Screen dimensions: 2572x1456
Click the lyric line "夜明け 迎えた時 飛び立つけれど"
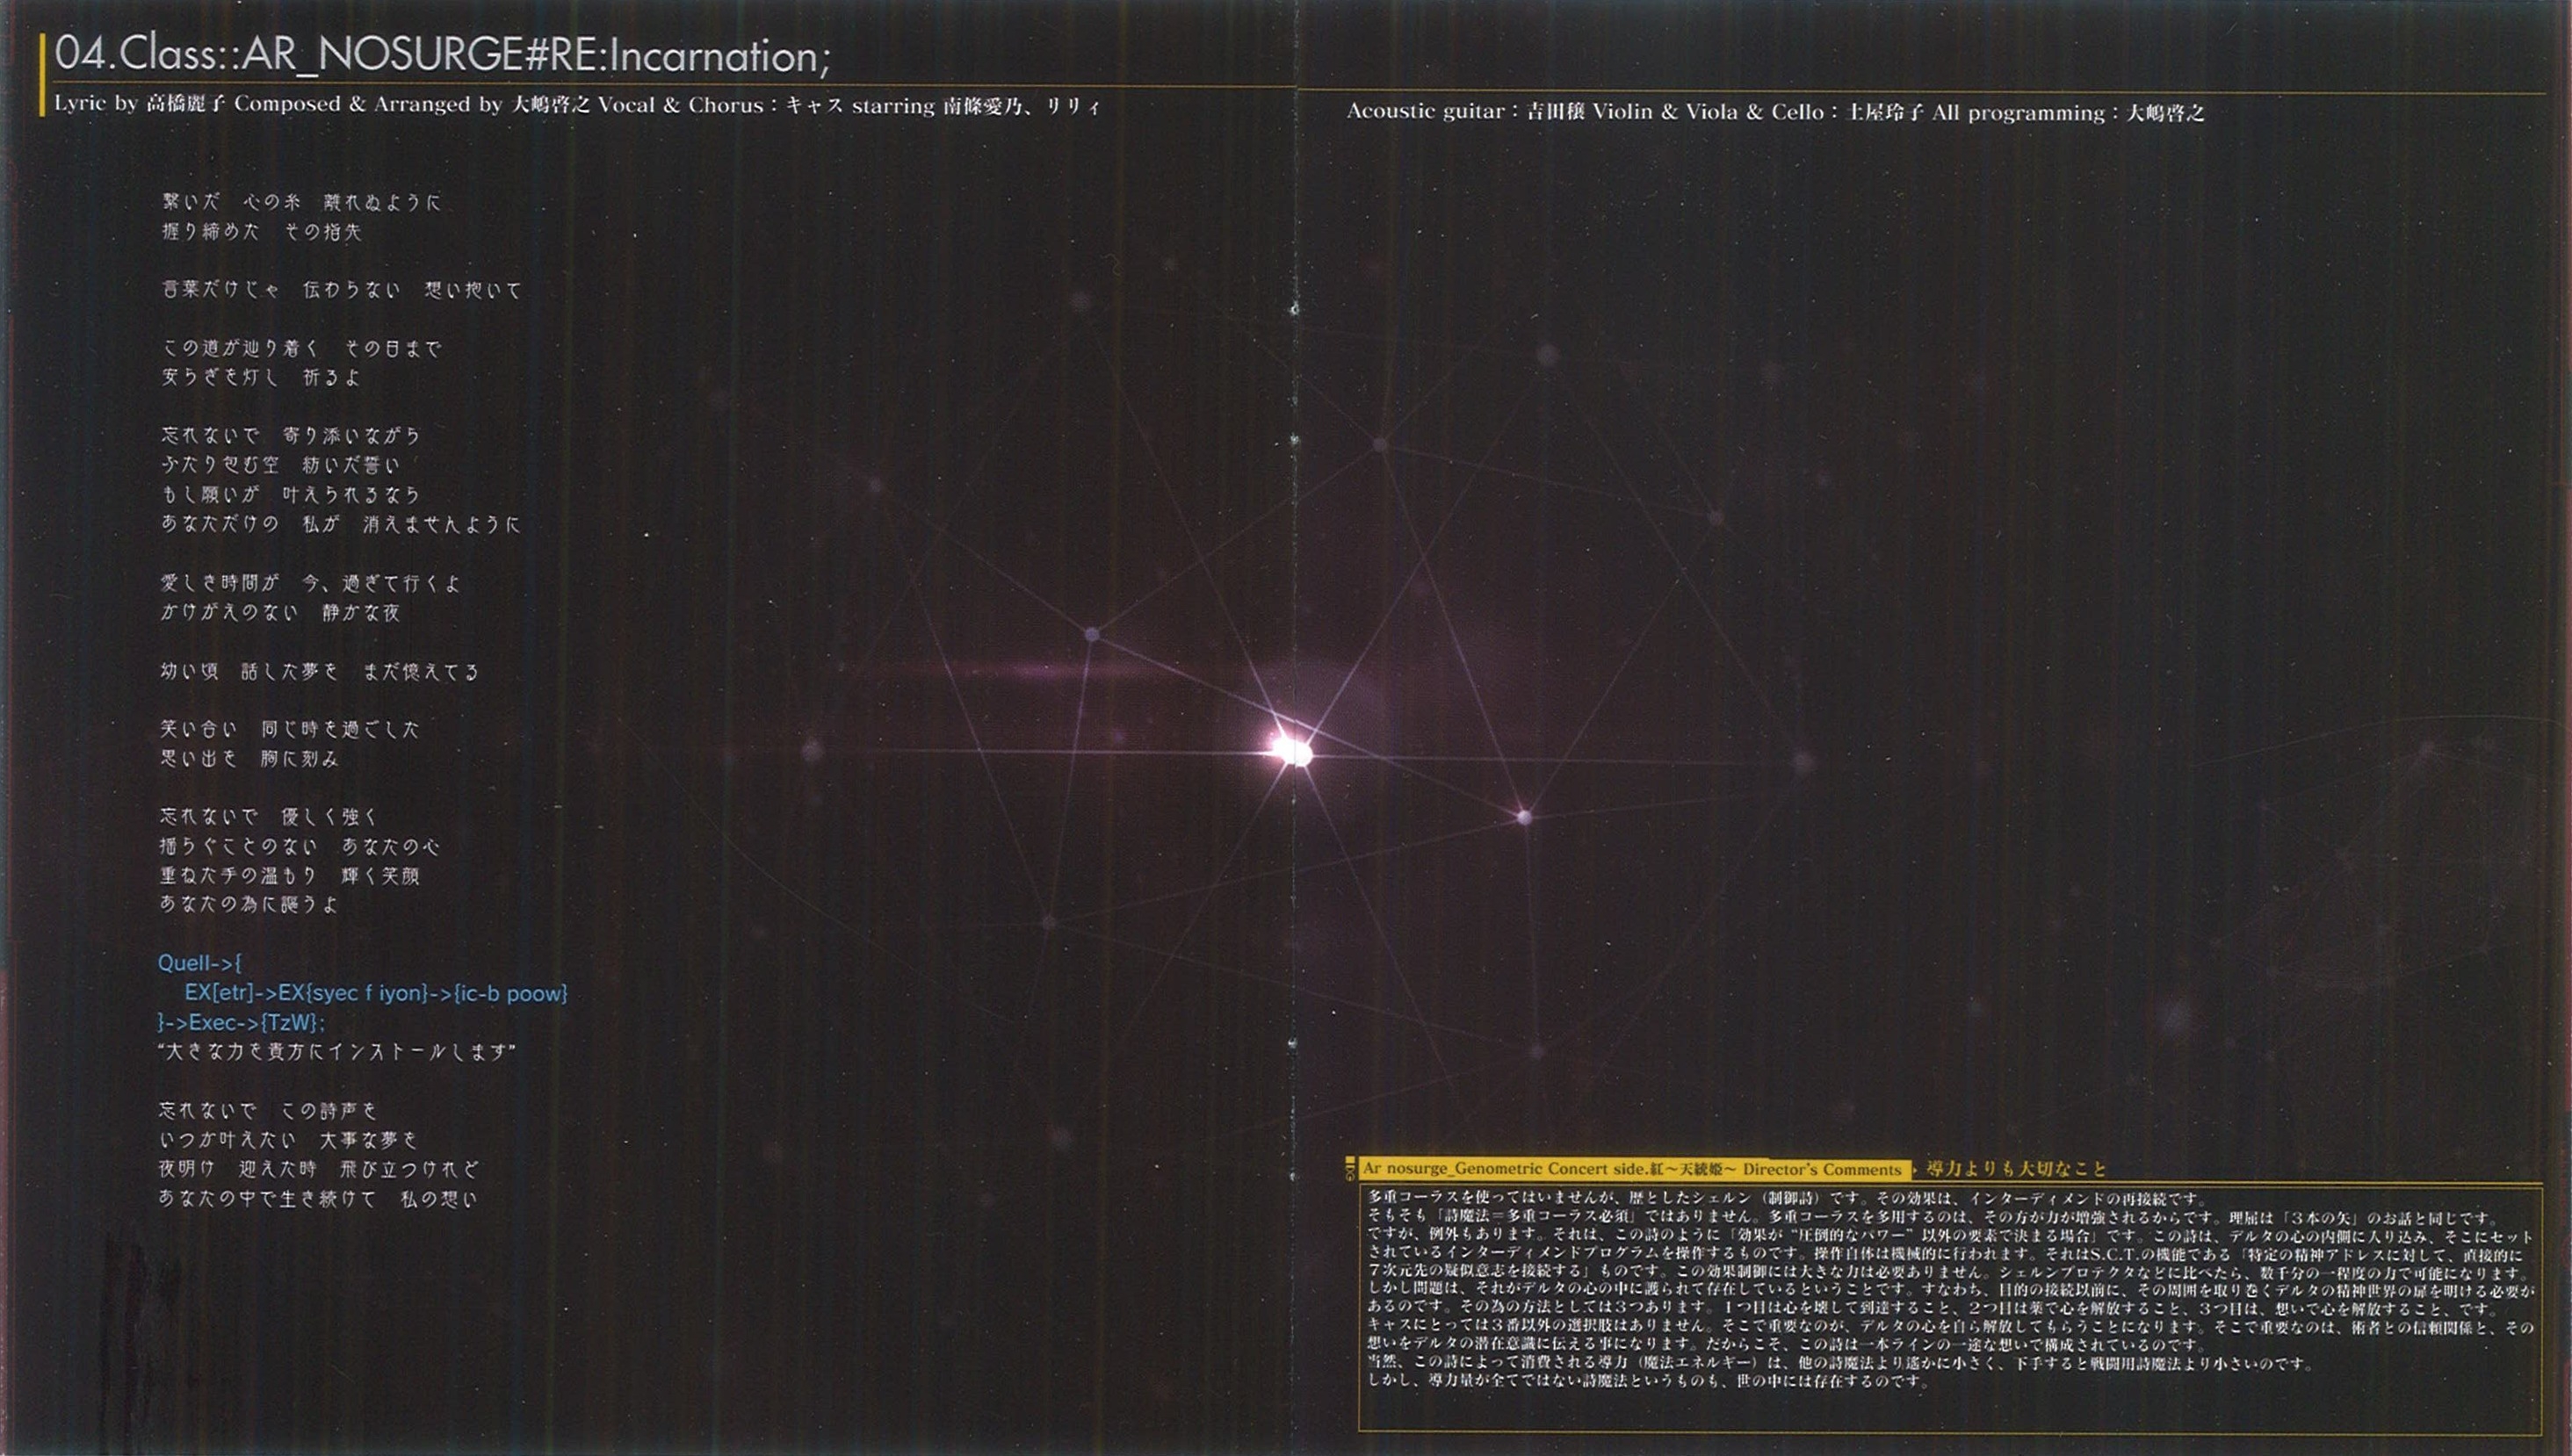[x=319, y=1168]
